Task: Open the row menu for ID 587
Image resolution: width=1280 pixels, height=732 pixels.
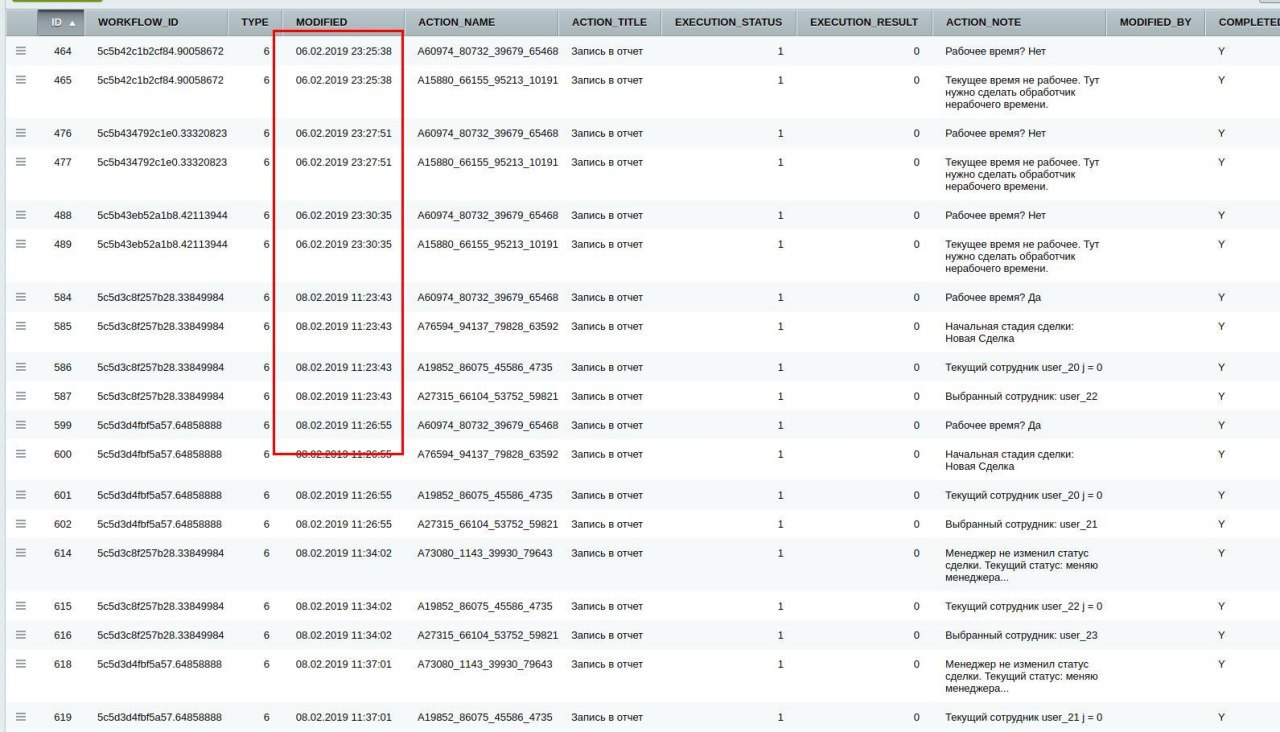Action: click(20, 395)
